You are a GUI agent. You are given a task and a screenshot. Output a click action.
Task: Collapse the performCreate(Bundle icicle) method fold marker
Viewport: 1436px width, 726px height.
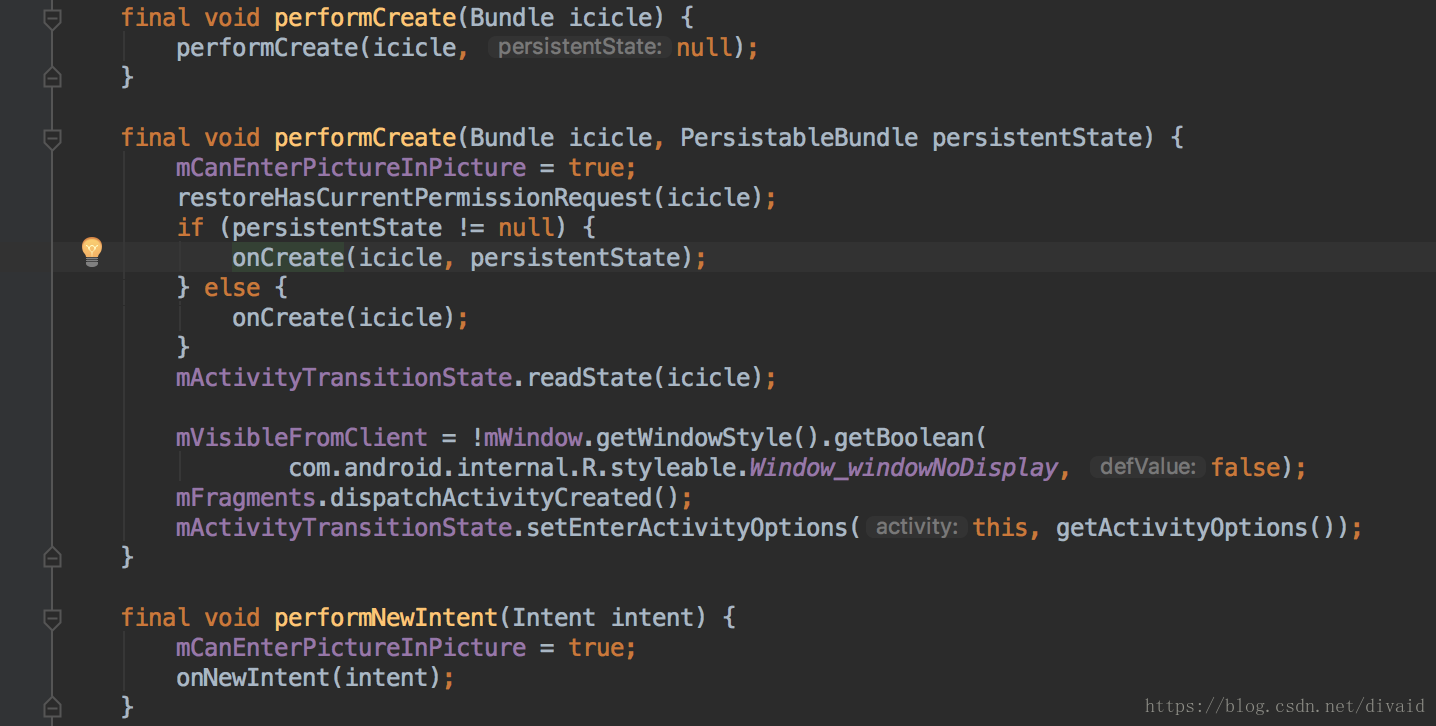pyautogui.click(x=53, y=18)
